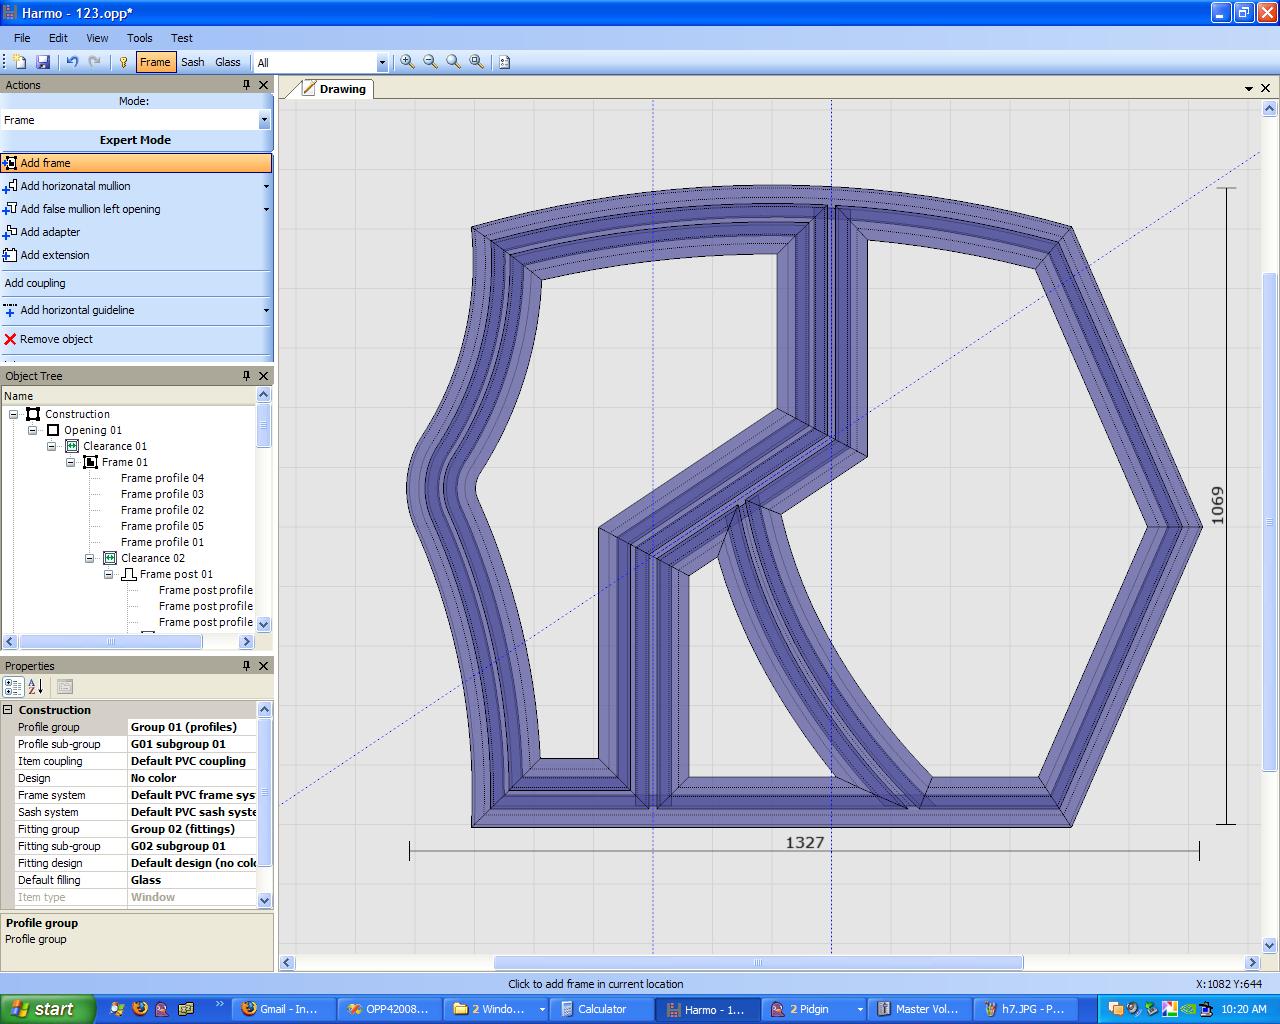Viewport: 1280px width, 1024px height.
Task: Click Add adapter action
Action: click(x=50, y=232)
